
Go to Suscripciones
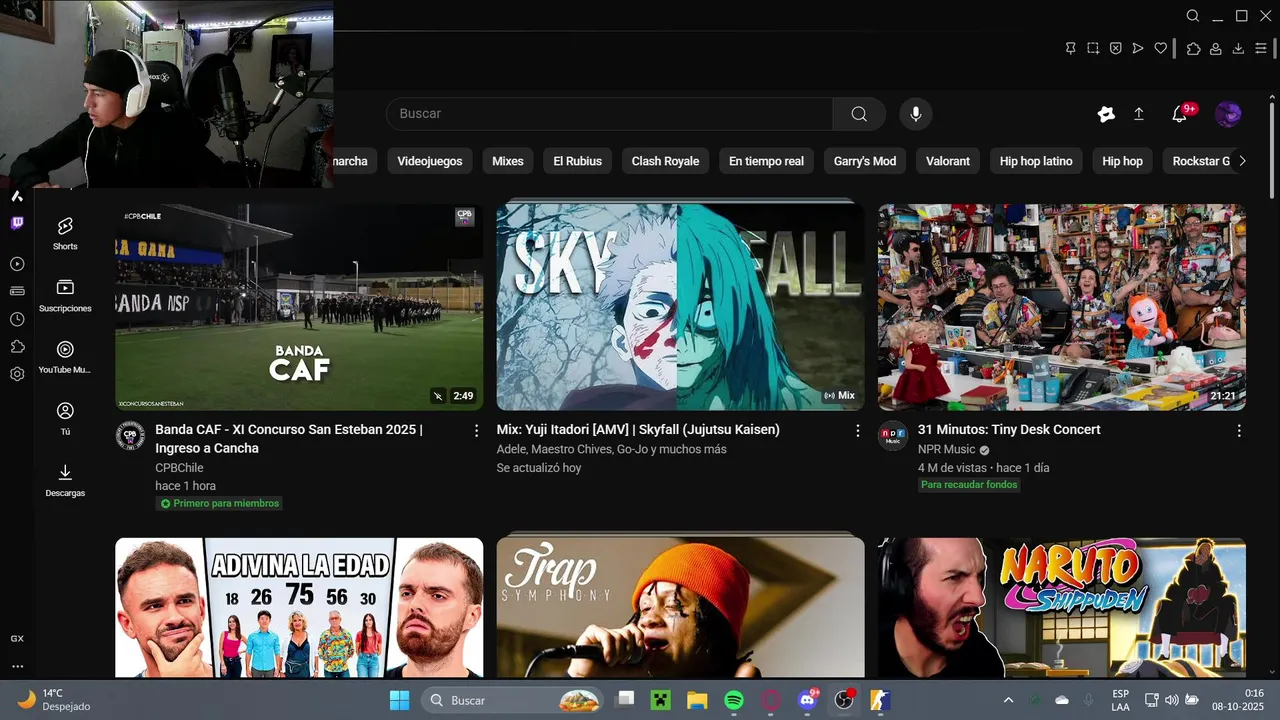(65, 295)
